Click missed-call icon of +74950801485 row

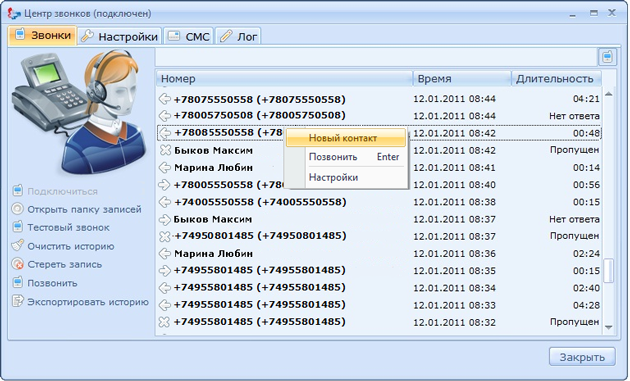coord(165,236)
